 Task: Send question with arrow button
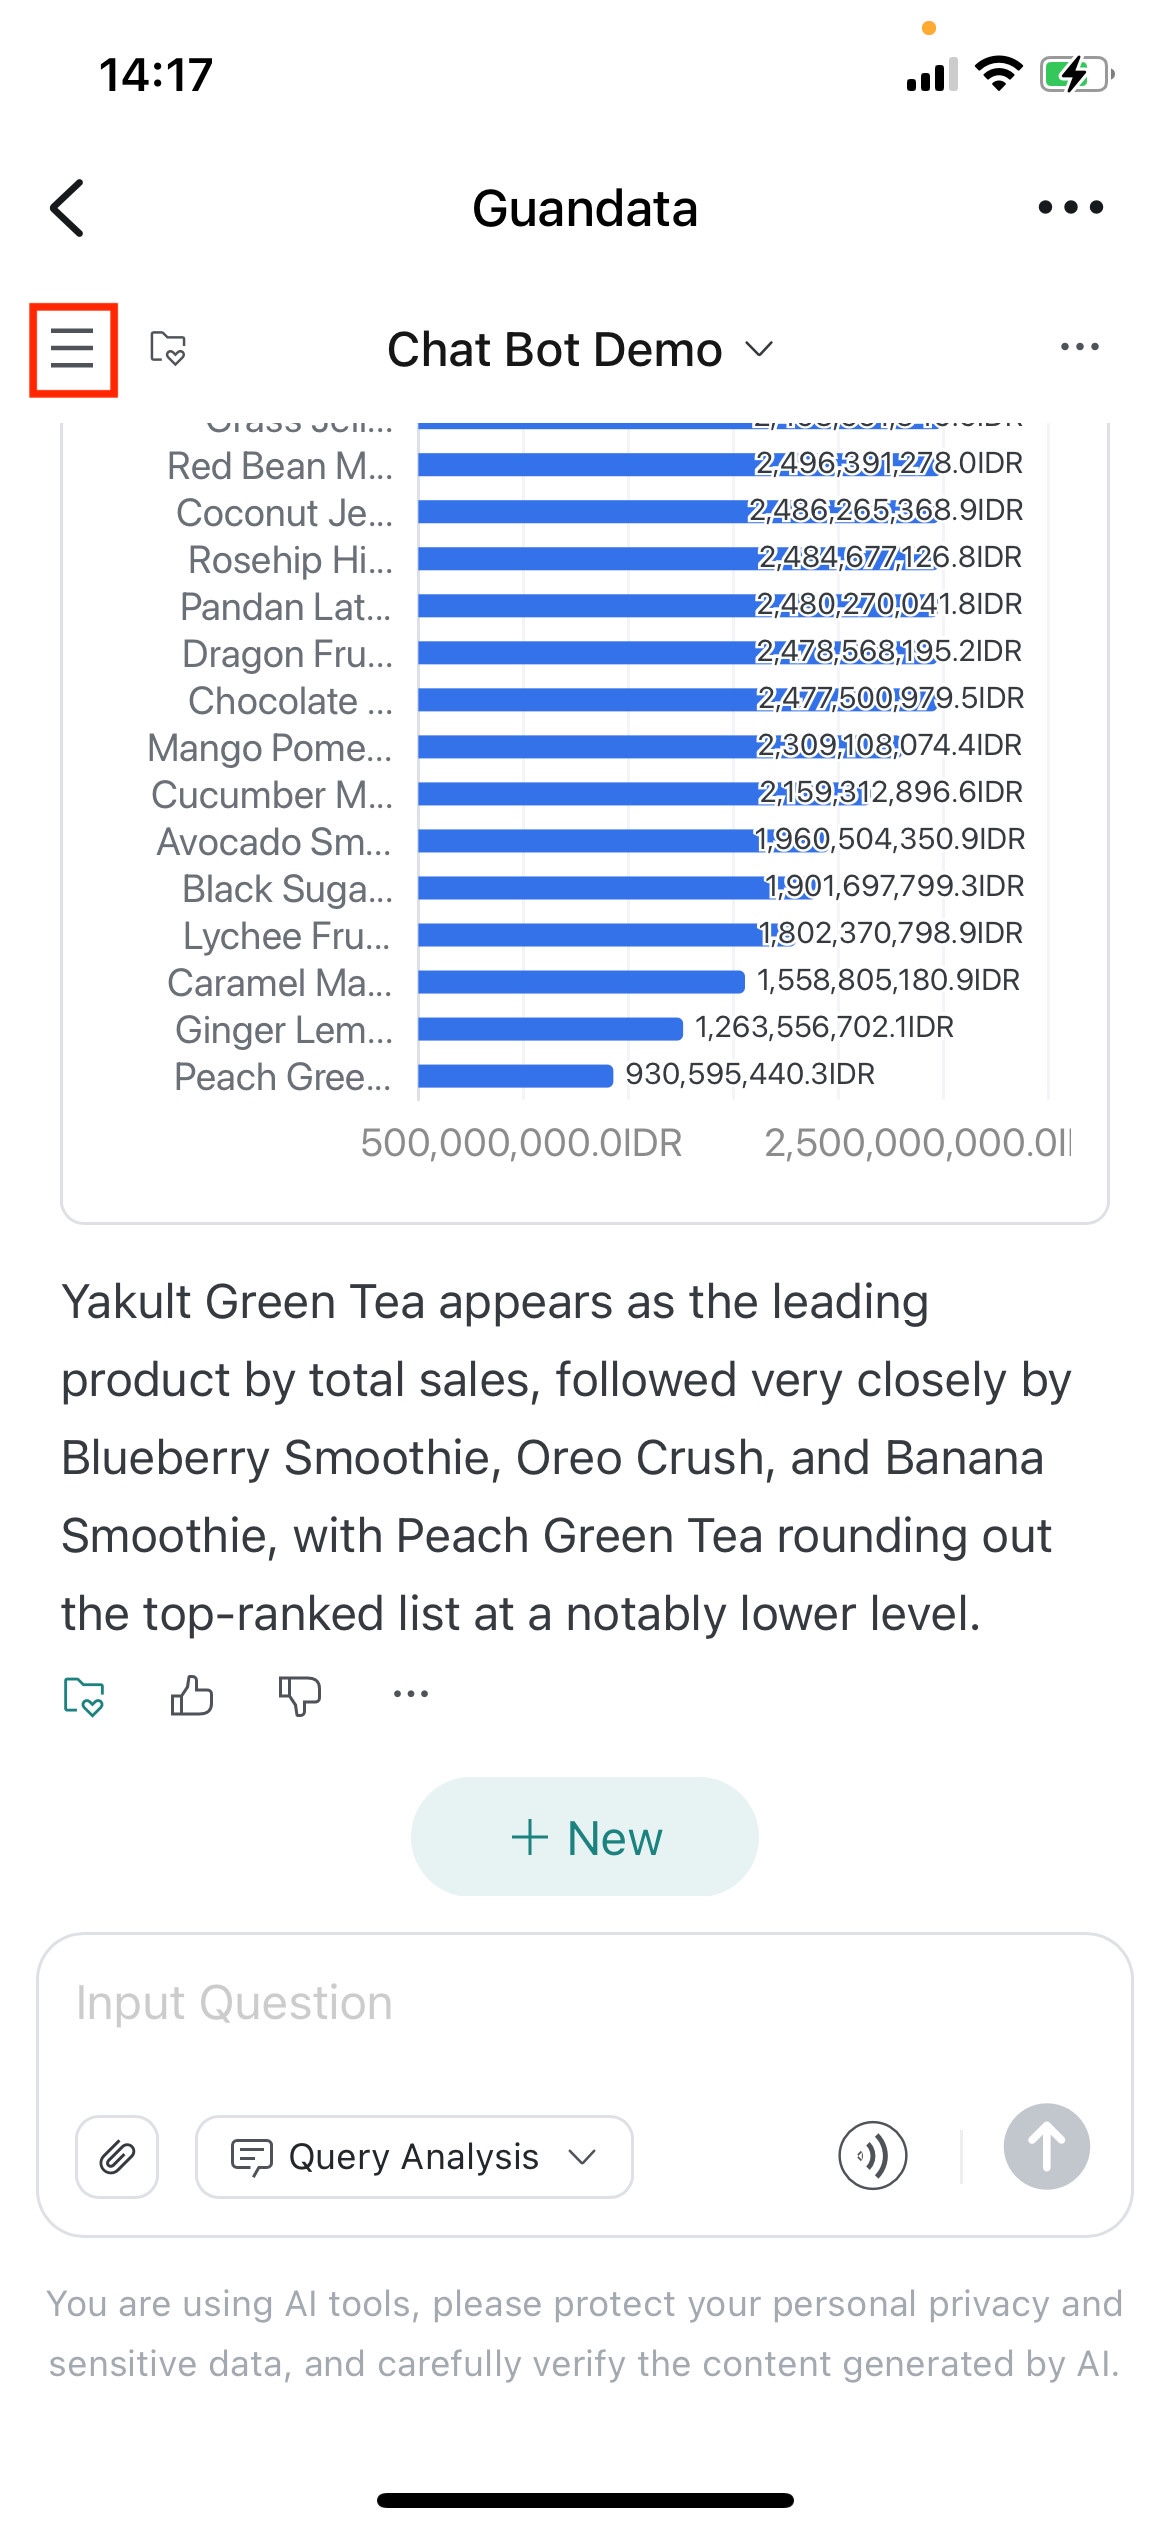[x=1047, y=2147]
